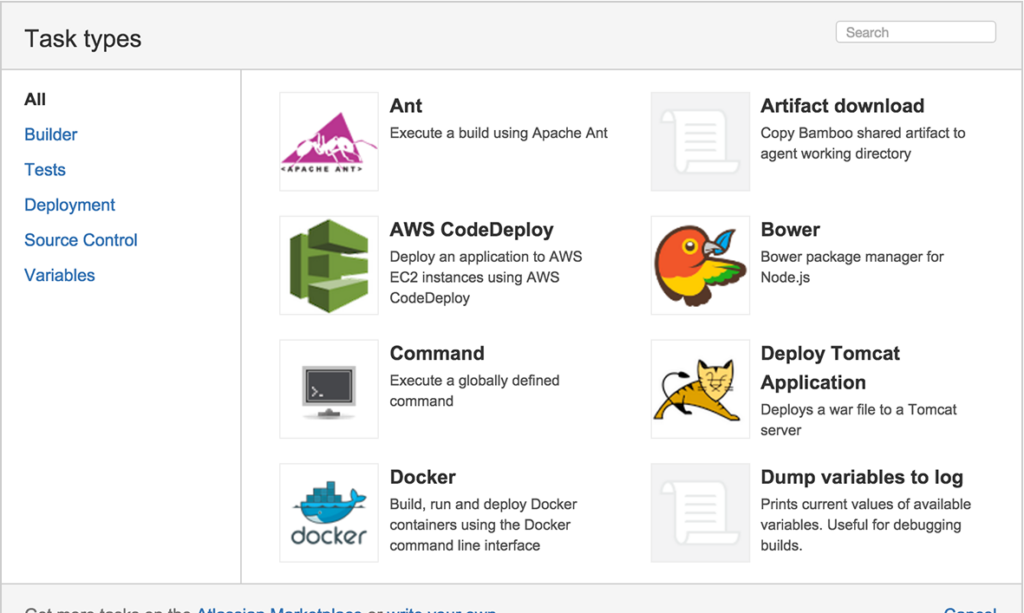Click the Search input field
The width and height of the screenshot is (1024, 613).
[x=914, y=31]
